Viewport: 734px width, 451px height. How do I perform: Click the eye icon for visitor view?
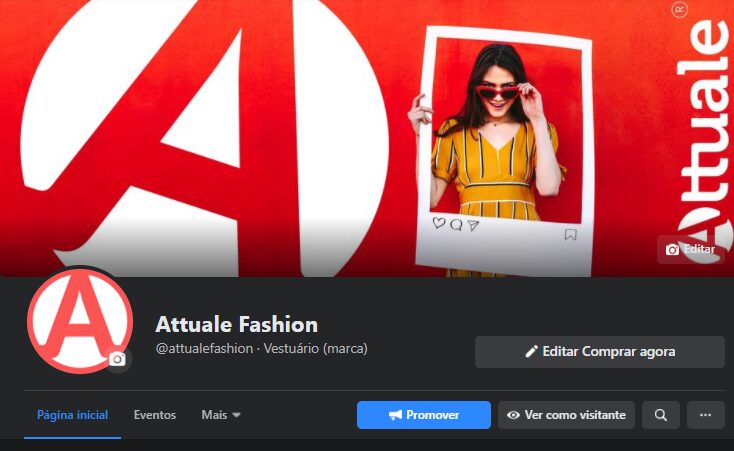coord(513,415)
